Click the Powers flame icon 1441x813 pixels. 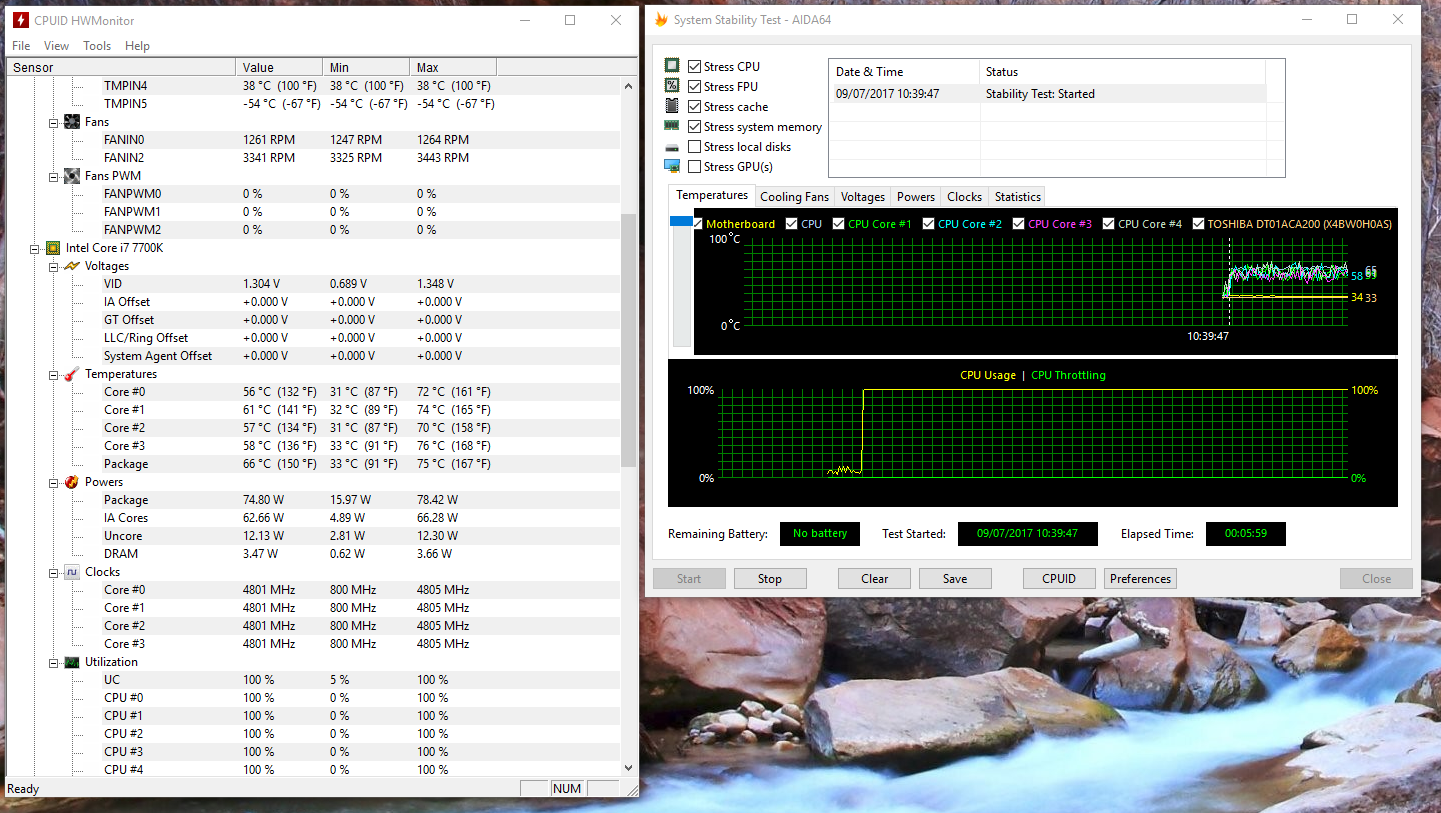[x=72, y=482]
